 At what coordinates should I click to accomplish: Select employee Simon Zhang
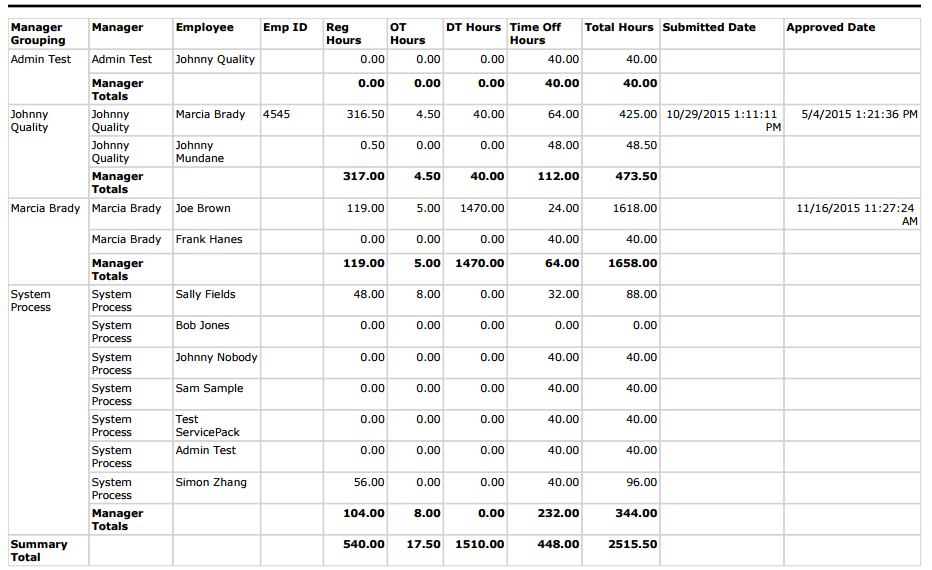tap(210, 483)
